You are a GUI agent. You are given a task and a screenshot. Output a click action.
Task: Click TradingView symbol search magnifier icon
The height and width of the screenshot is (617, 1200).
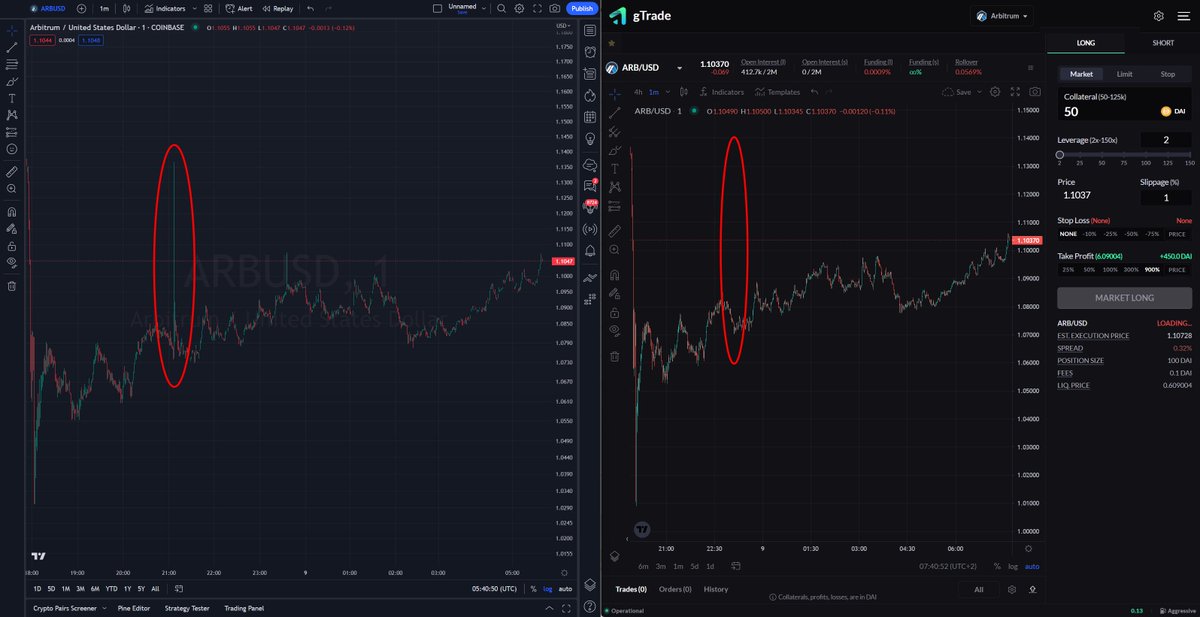click(502, 8)
